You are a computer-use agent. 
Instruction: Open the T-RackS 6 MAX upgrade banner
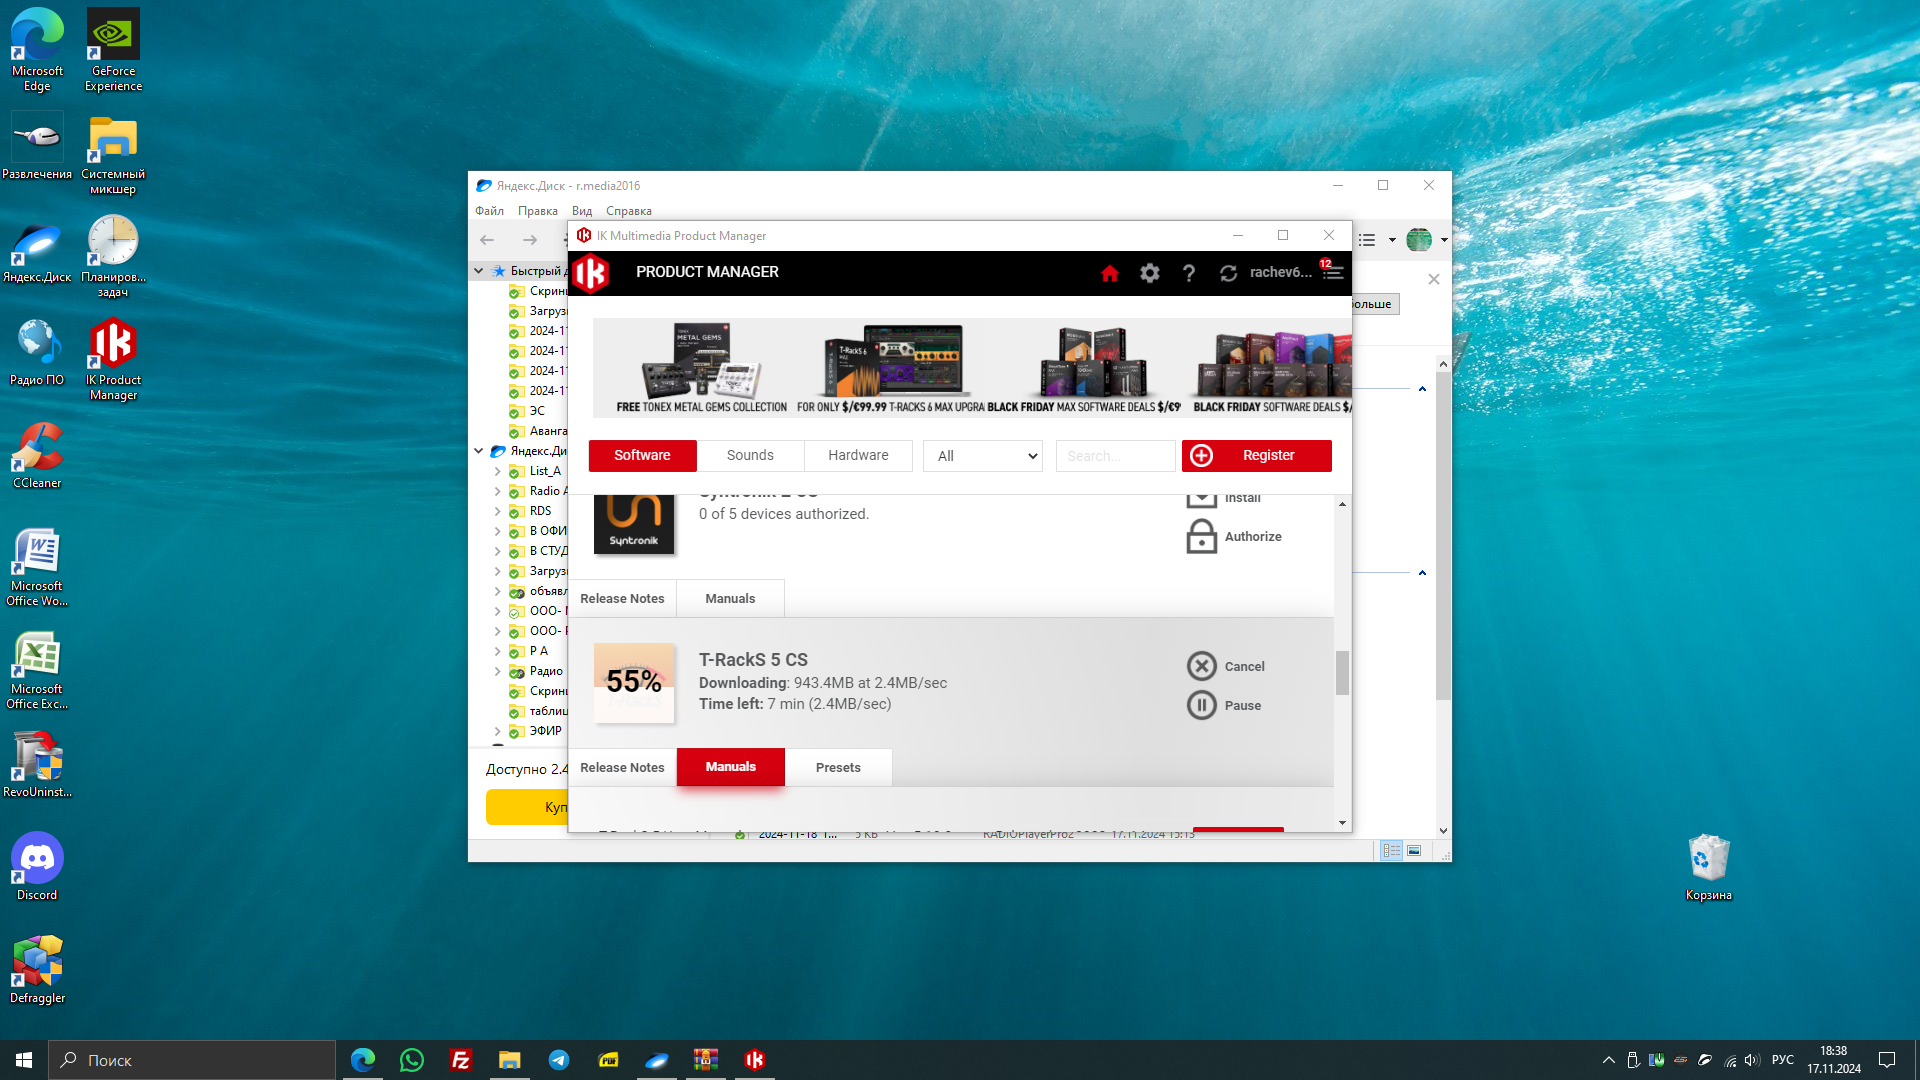point(891,368)
